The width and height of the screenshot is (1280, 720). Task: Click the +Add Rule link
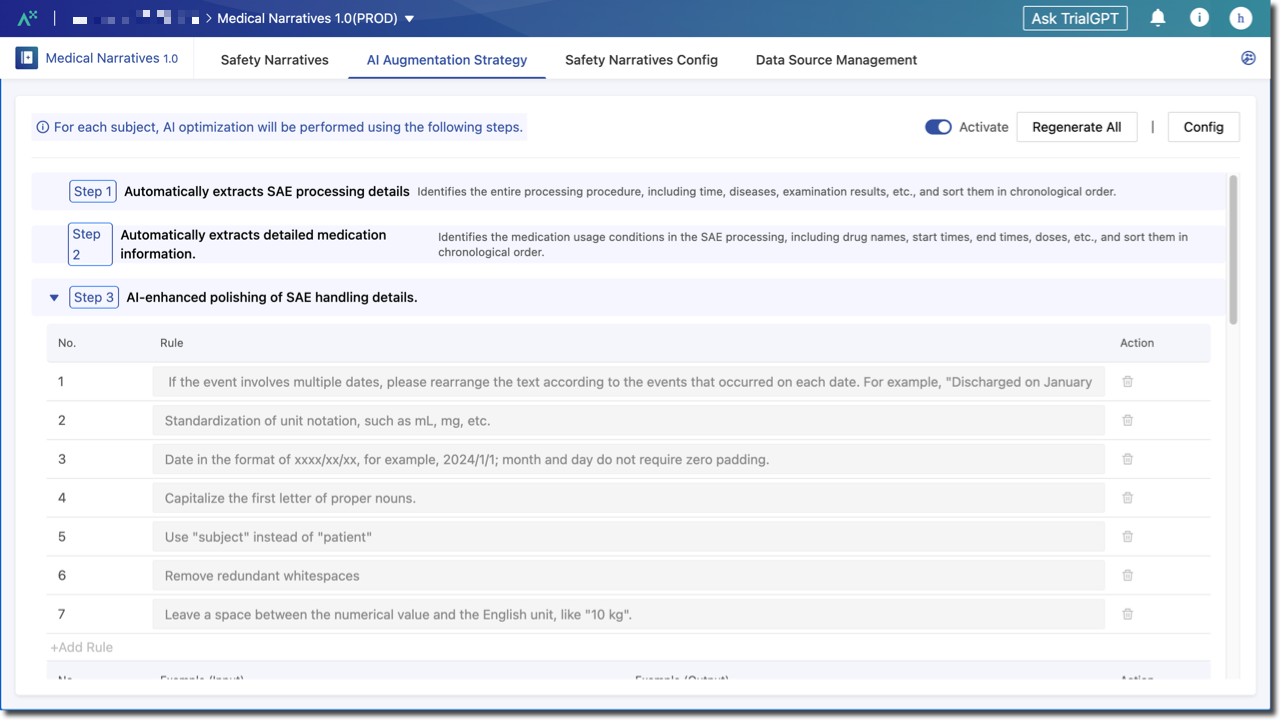[82, 647]
